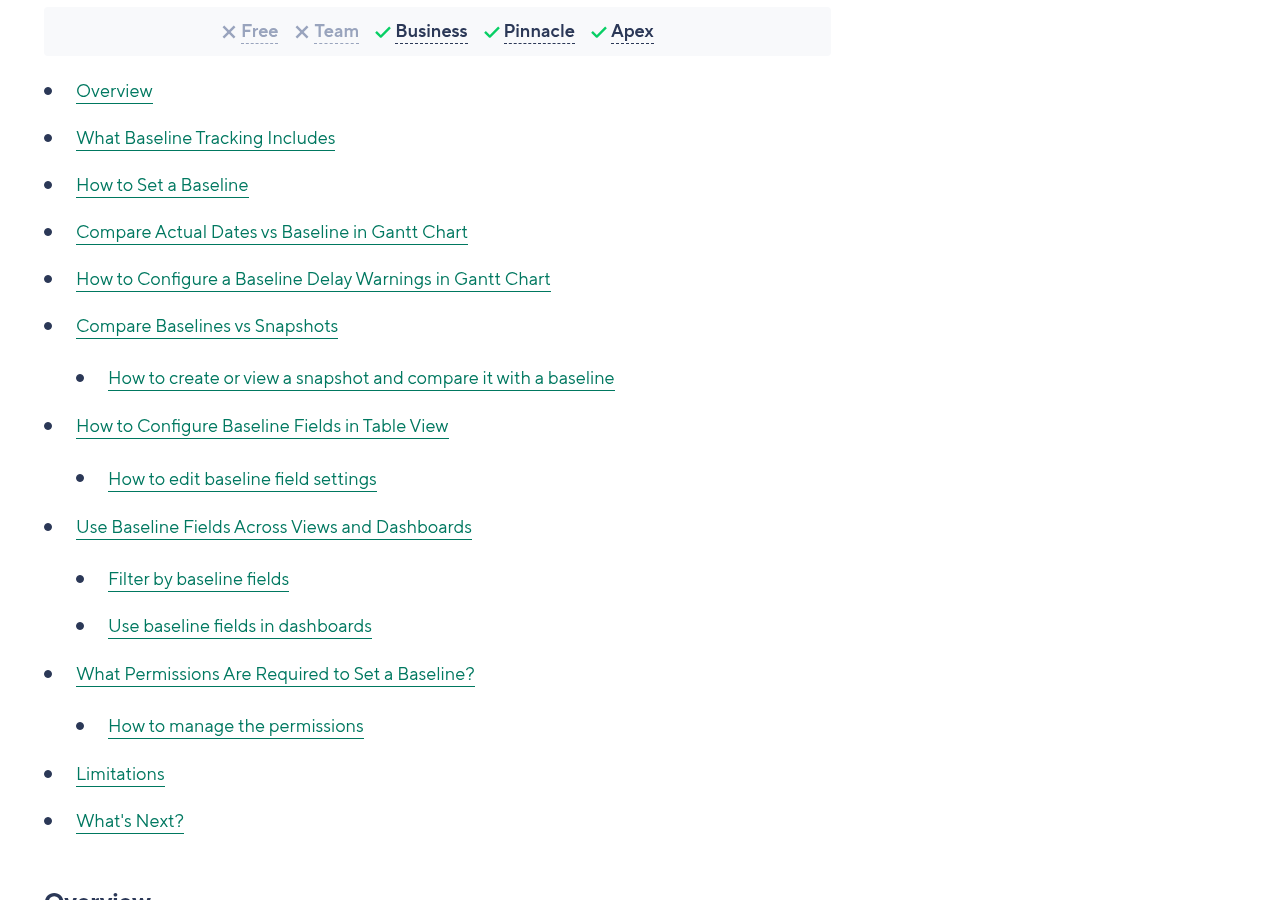This screenshot has height=900, width=1280.
Task: Open the Overview link
Action: pyautogui.click(x=114, y=91)
